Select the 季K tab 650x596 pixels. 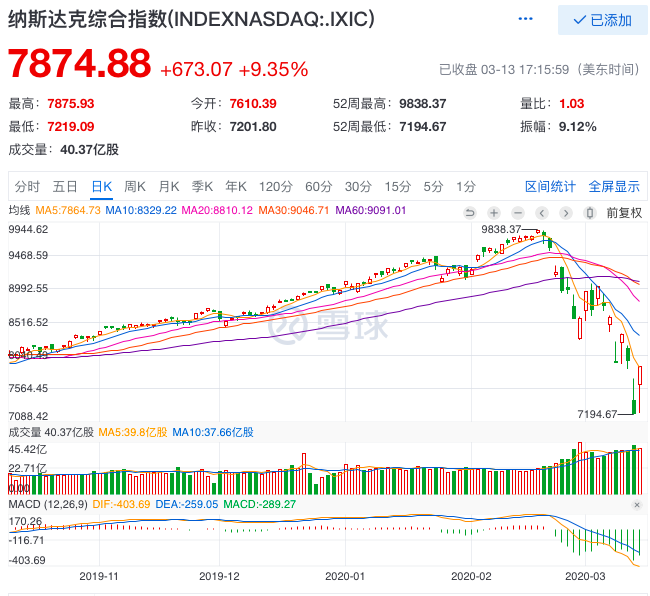pos(202,187)
